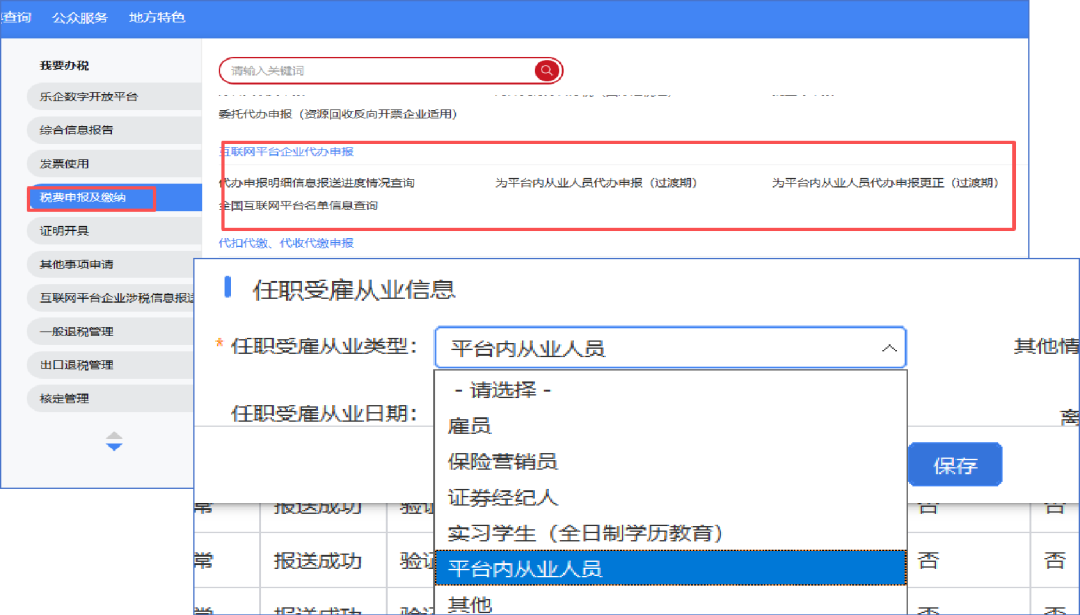Screen dimensions: 1080x615
Task: Click the sidebar scroll-up arrow
Action: pyautogui.click(x=114, y=435)
